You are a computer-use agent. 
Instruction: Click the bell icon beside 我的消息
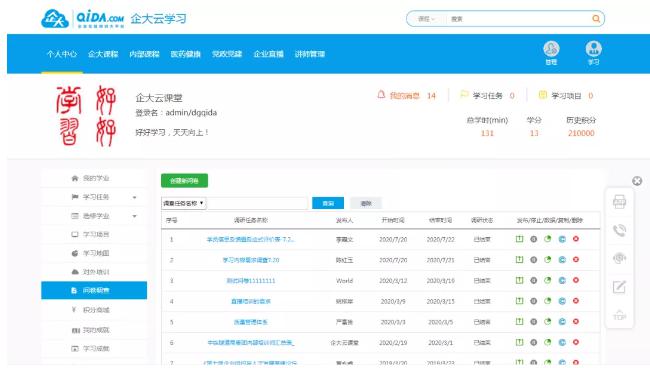point(381,95)
